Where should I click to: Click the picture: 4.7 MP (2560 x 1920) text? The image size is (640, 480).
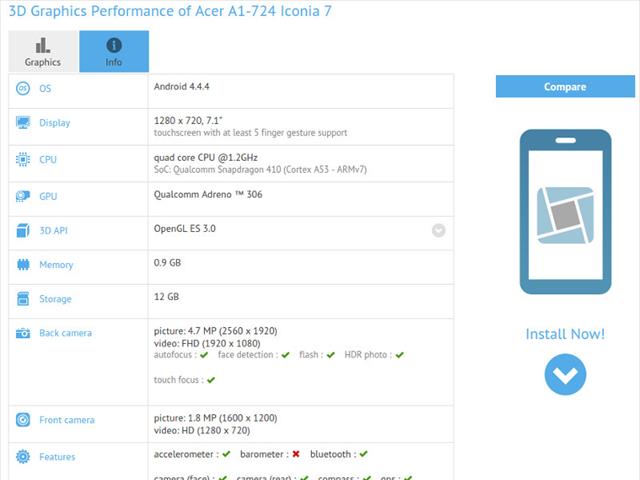(216, 331)
